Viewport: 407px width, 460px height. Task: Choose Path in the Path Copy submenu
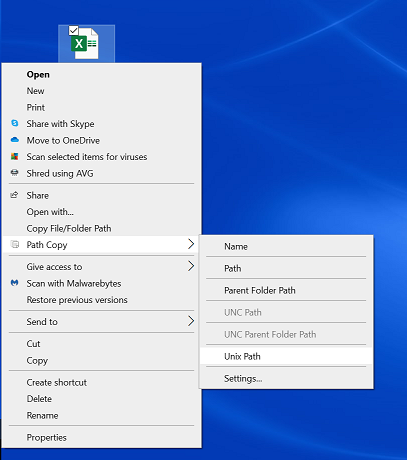(286, 268)
